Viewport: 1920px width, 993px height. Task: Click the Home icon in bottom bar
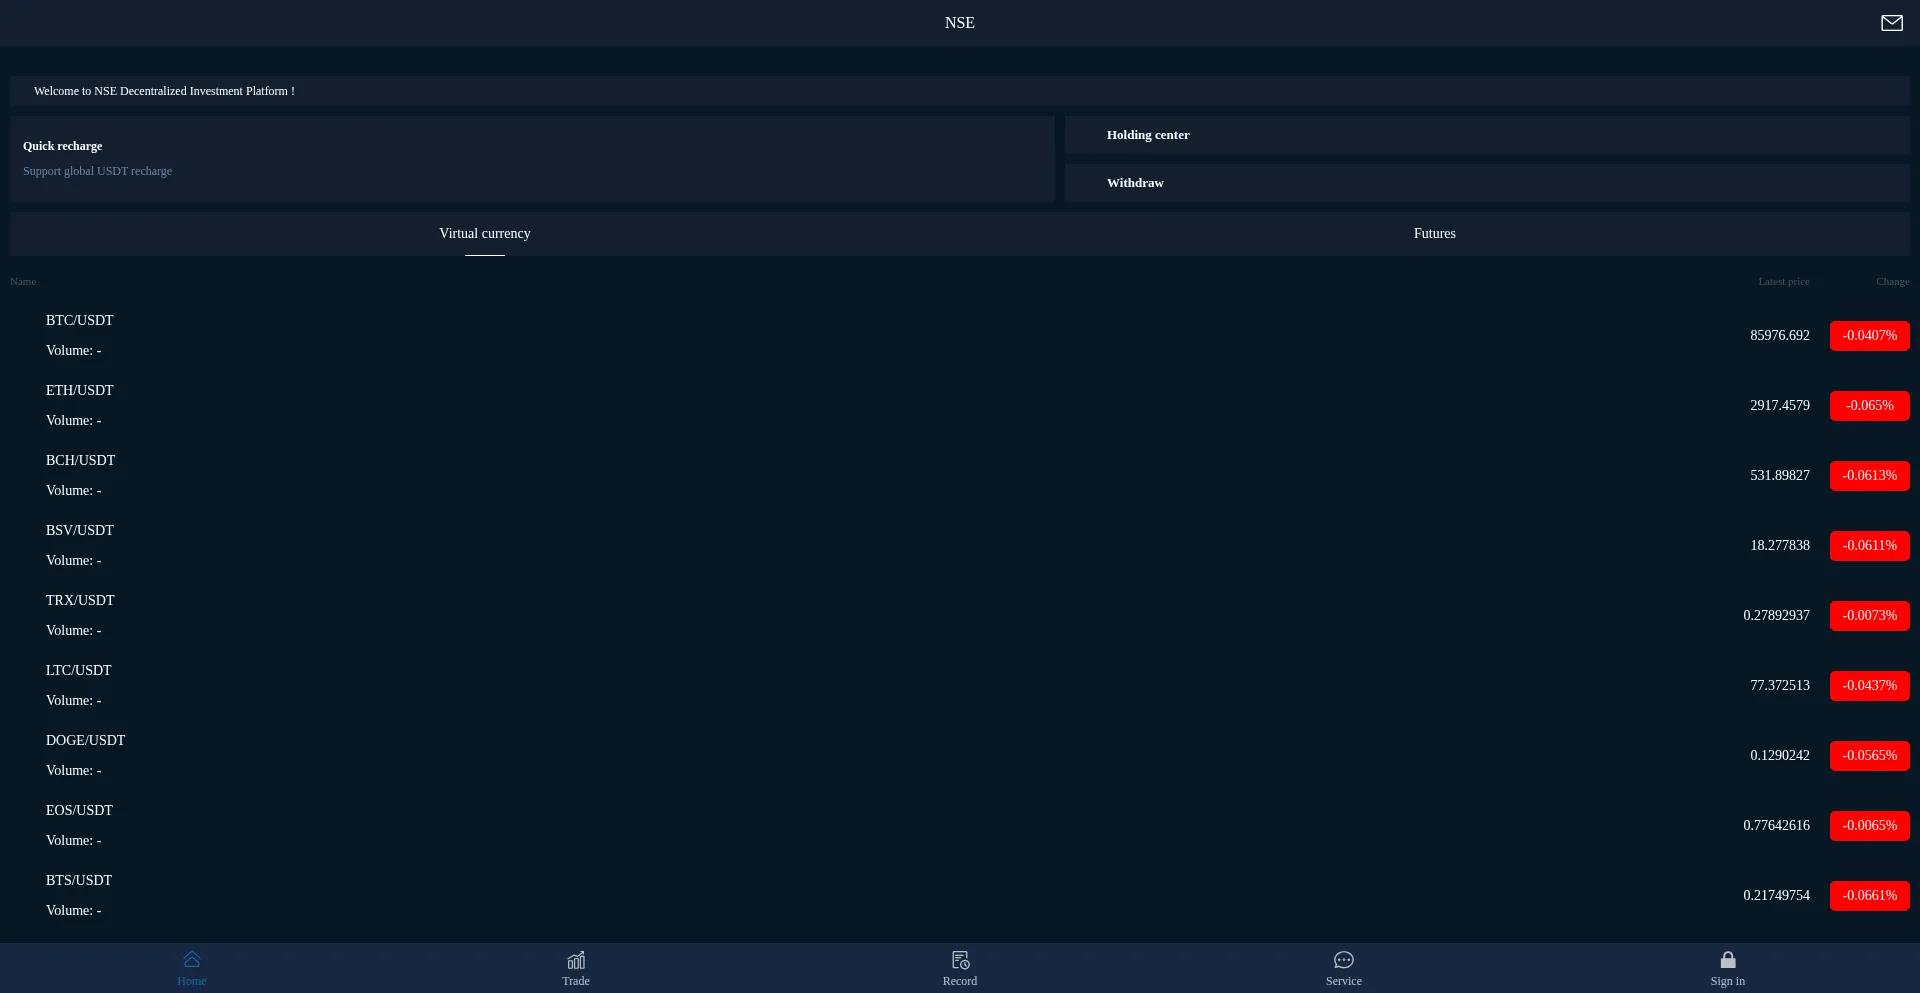point(192,960)
